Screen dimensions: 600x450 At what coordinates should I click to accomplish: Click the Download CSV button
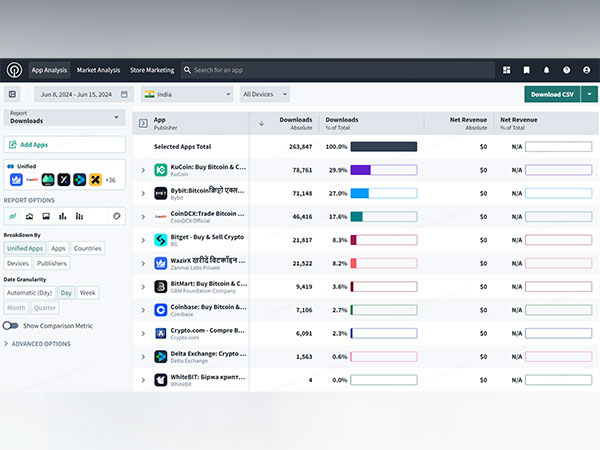(553, 94)
